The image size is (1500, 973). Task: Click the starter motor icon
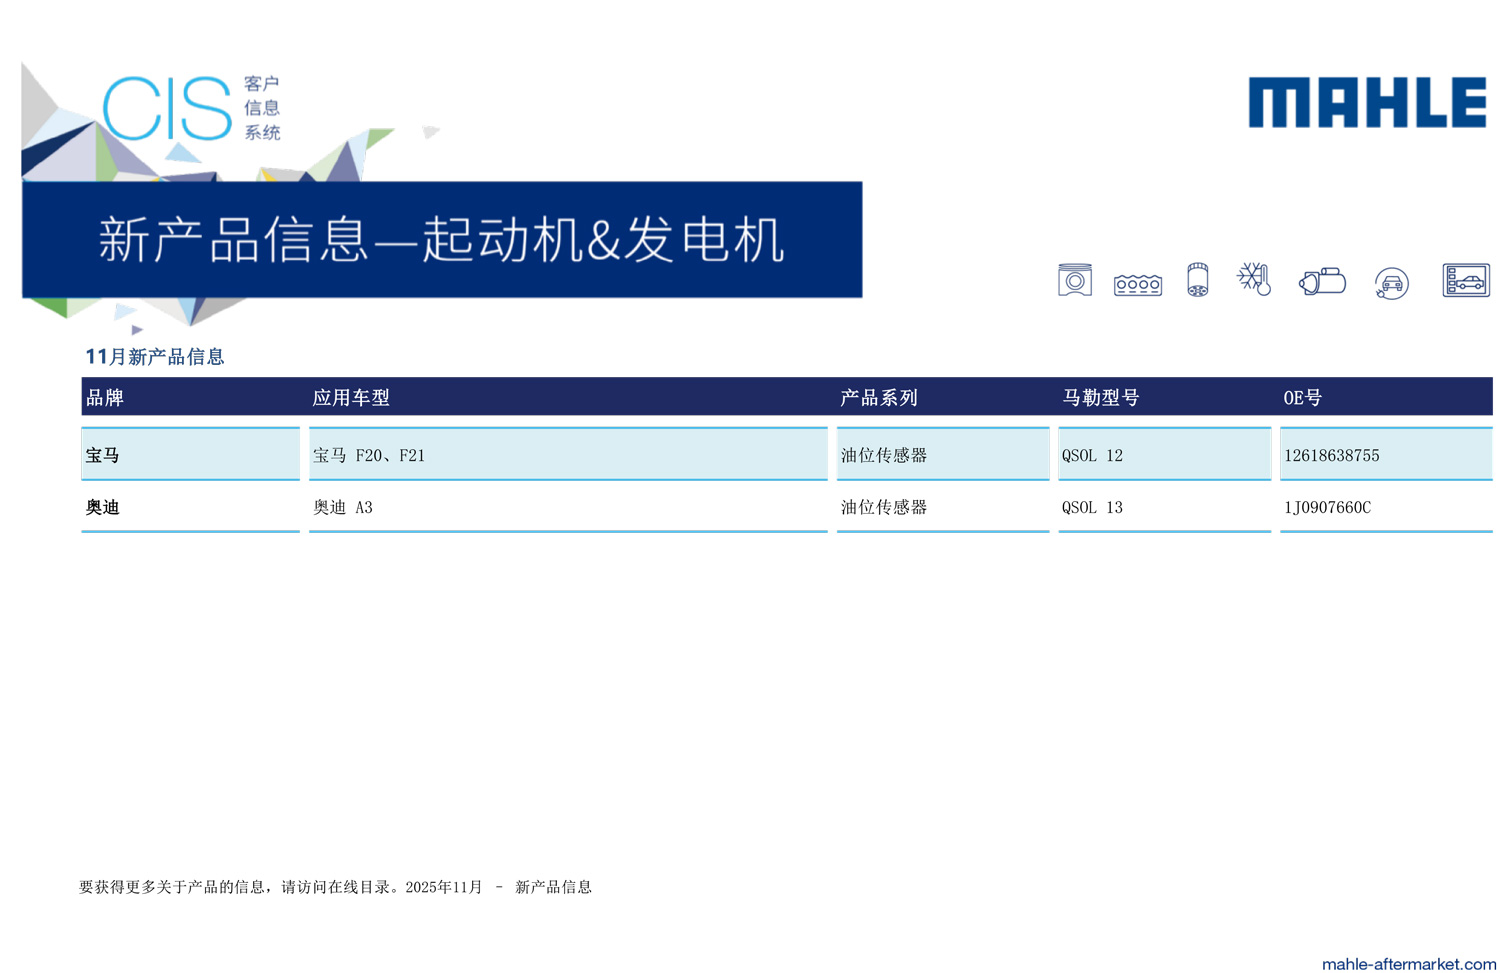(1322, 282)
